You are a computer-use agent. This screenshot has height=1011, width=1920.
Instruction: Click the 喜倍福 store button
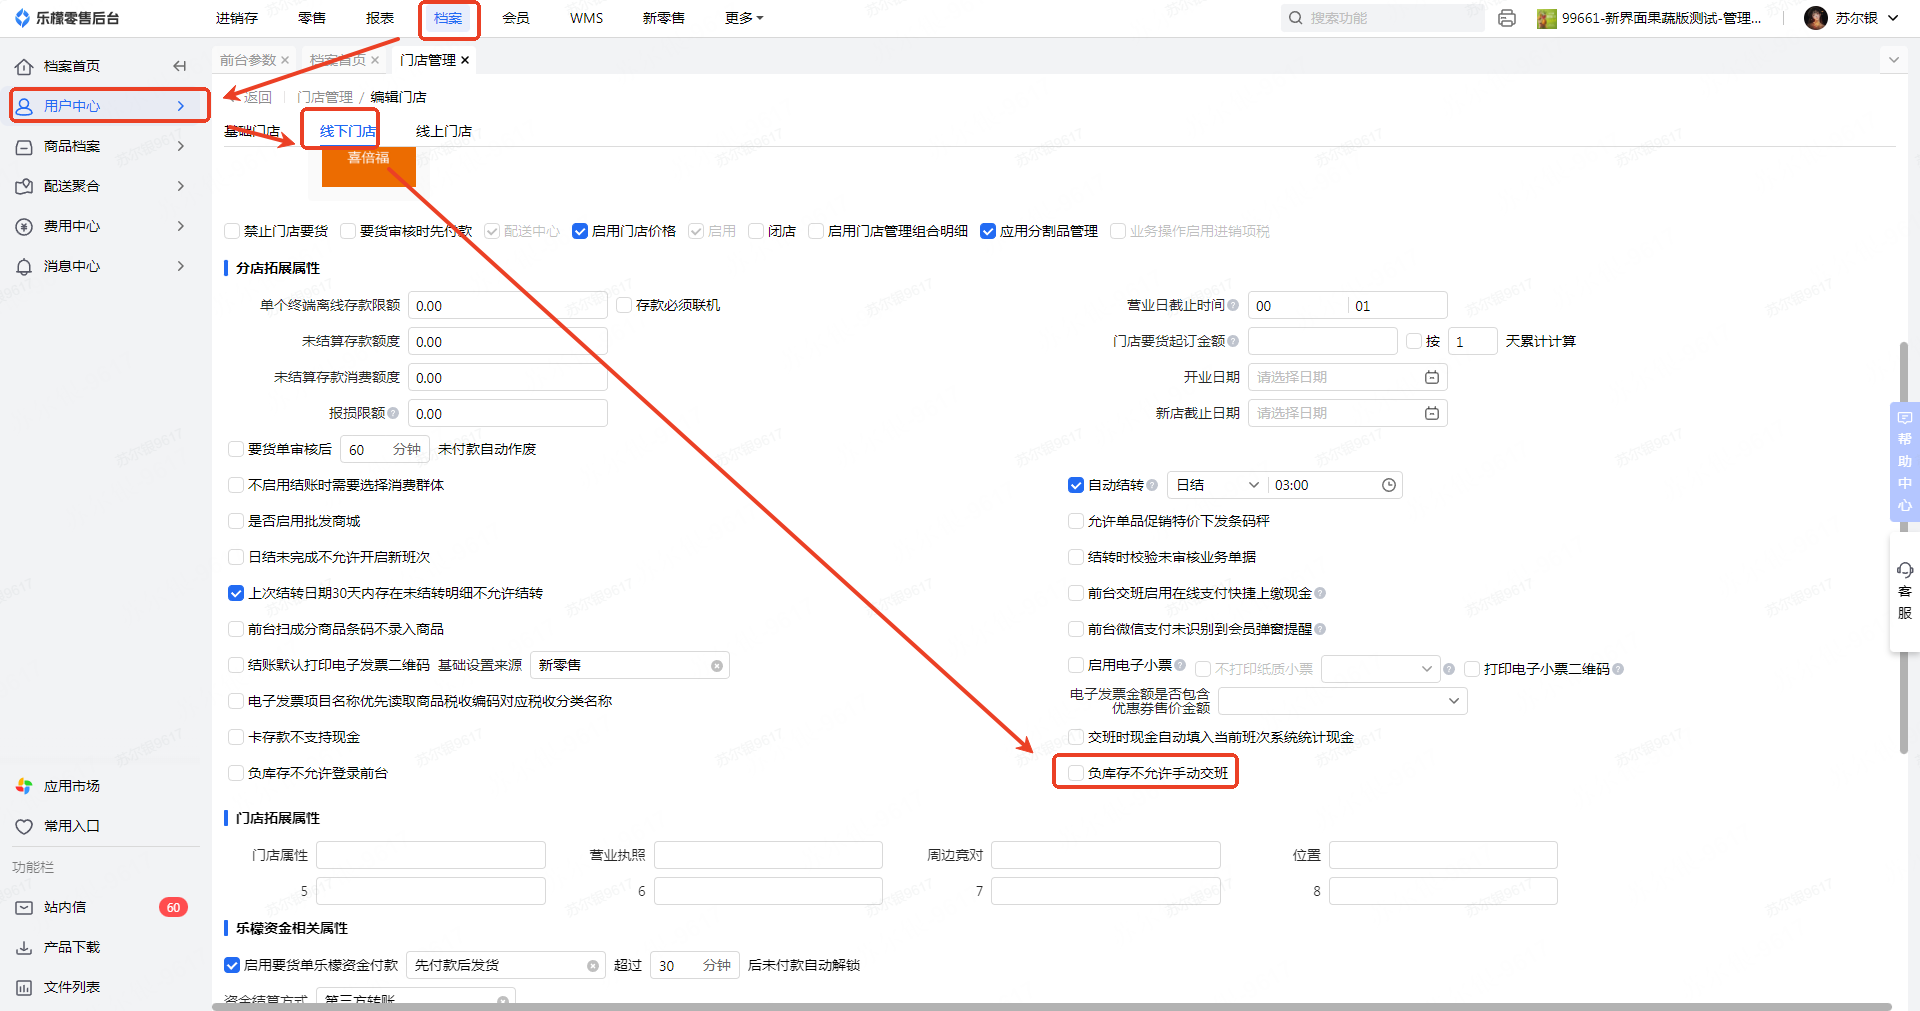369,166
